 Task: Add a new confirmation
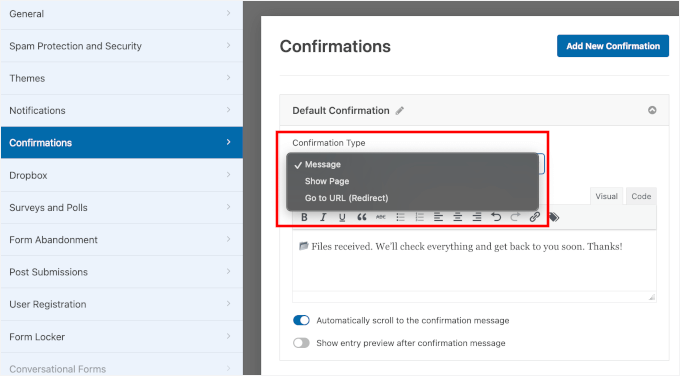(x=613, y=46)
